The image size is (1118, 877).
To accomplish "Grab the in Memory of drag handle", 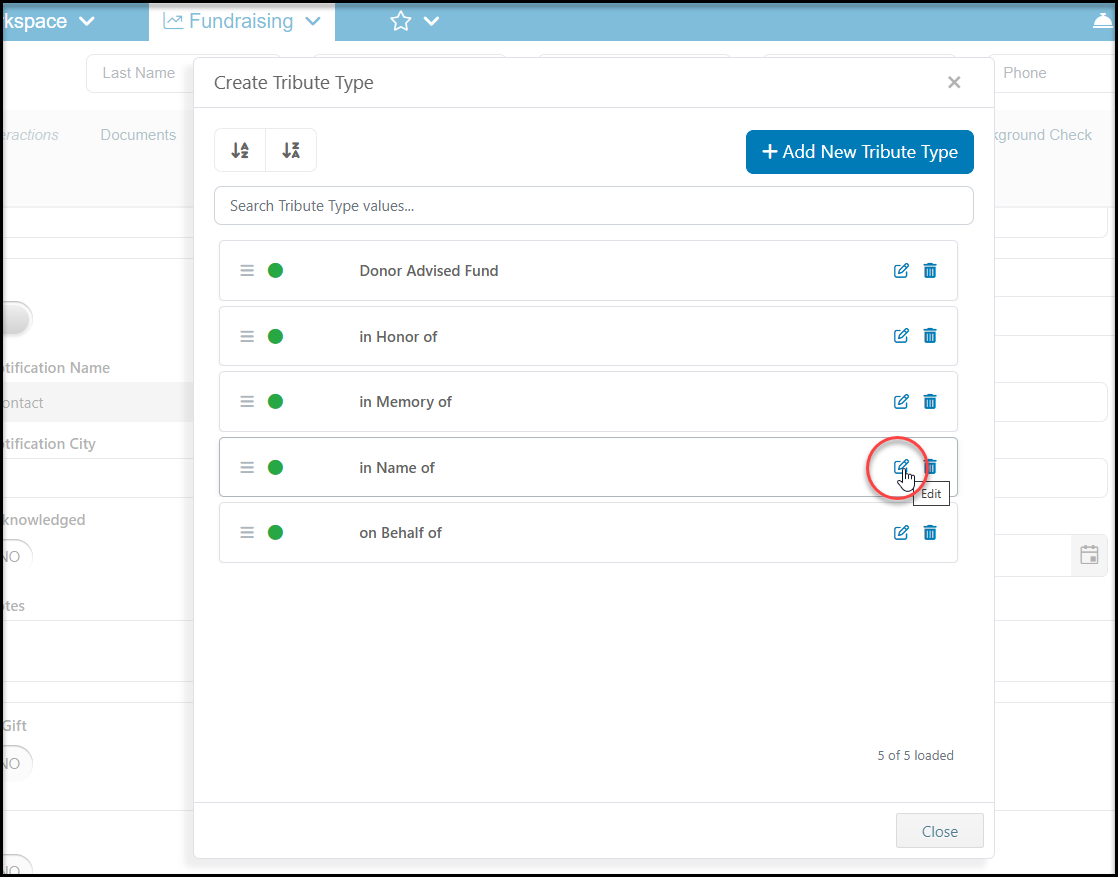I will [247, 401].
